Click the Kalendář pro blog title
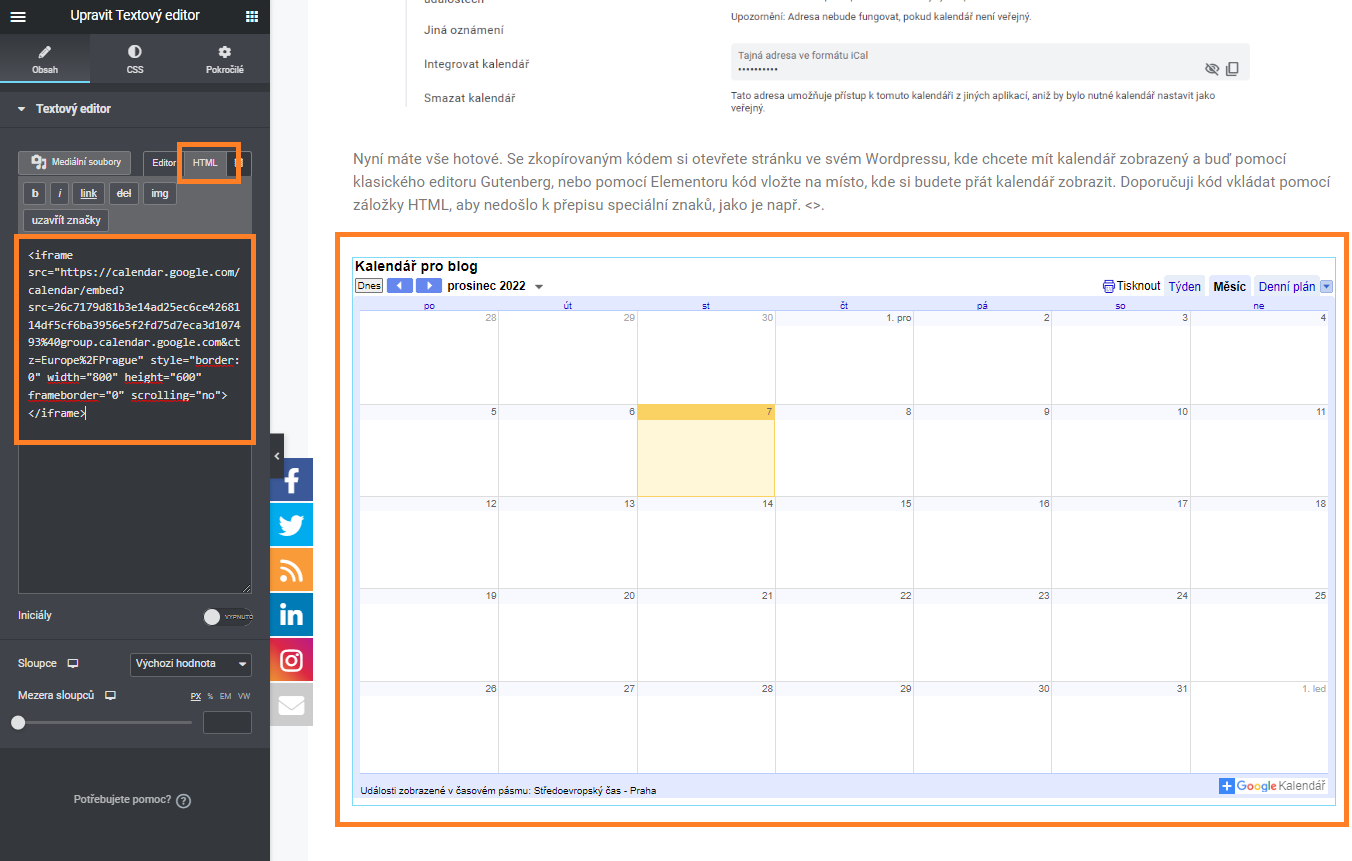Viewport: 1352px width, 861px height. [416, 266]
